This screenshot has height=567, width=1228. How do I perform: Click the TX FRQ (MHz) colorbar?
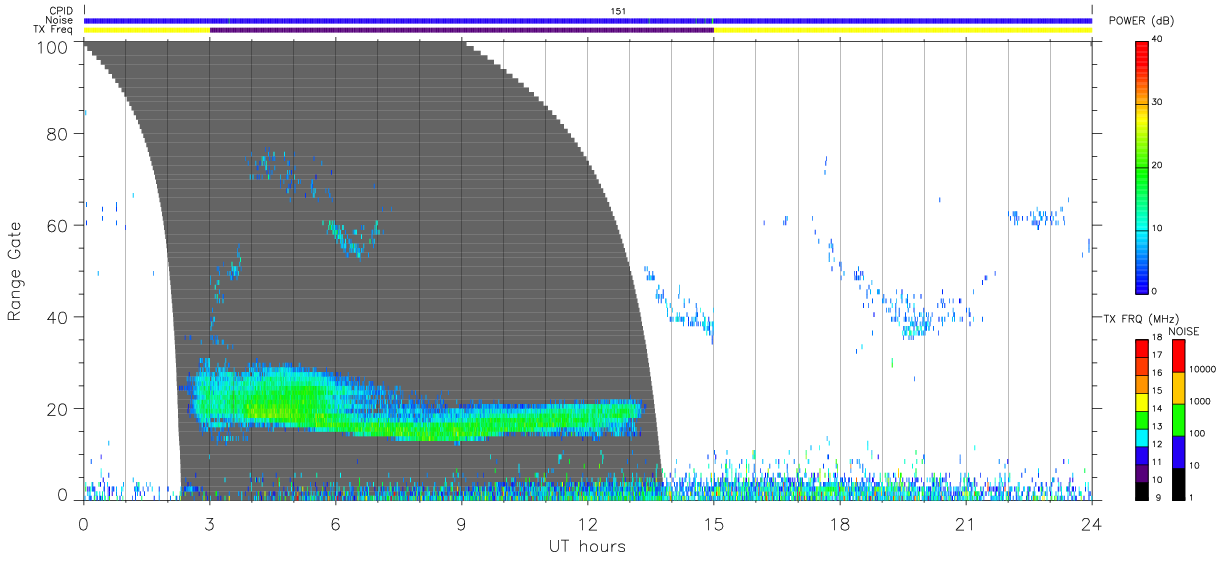tap(1141, 419)
